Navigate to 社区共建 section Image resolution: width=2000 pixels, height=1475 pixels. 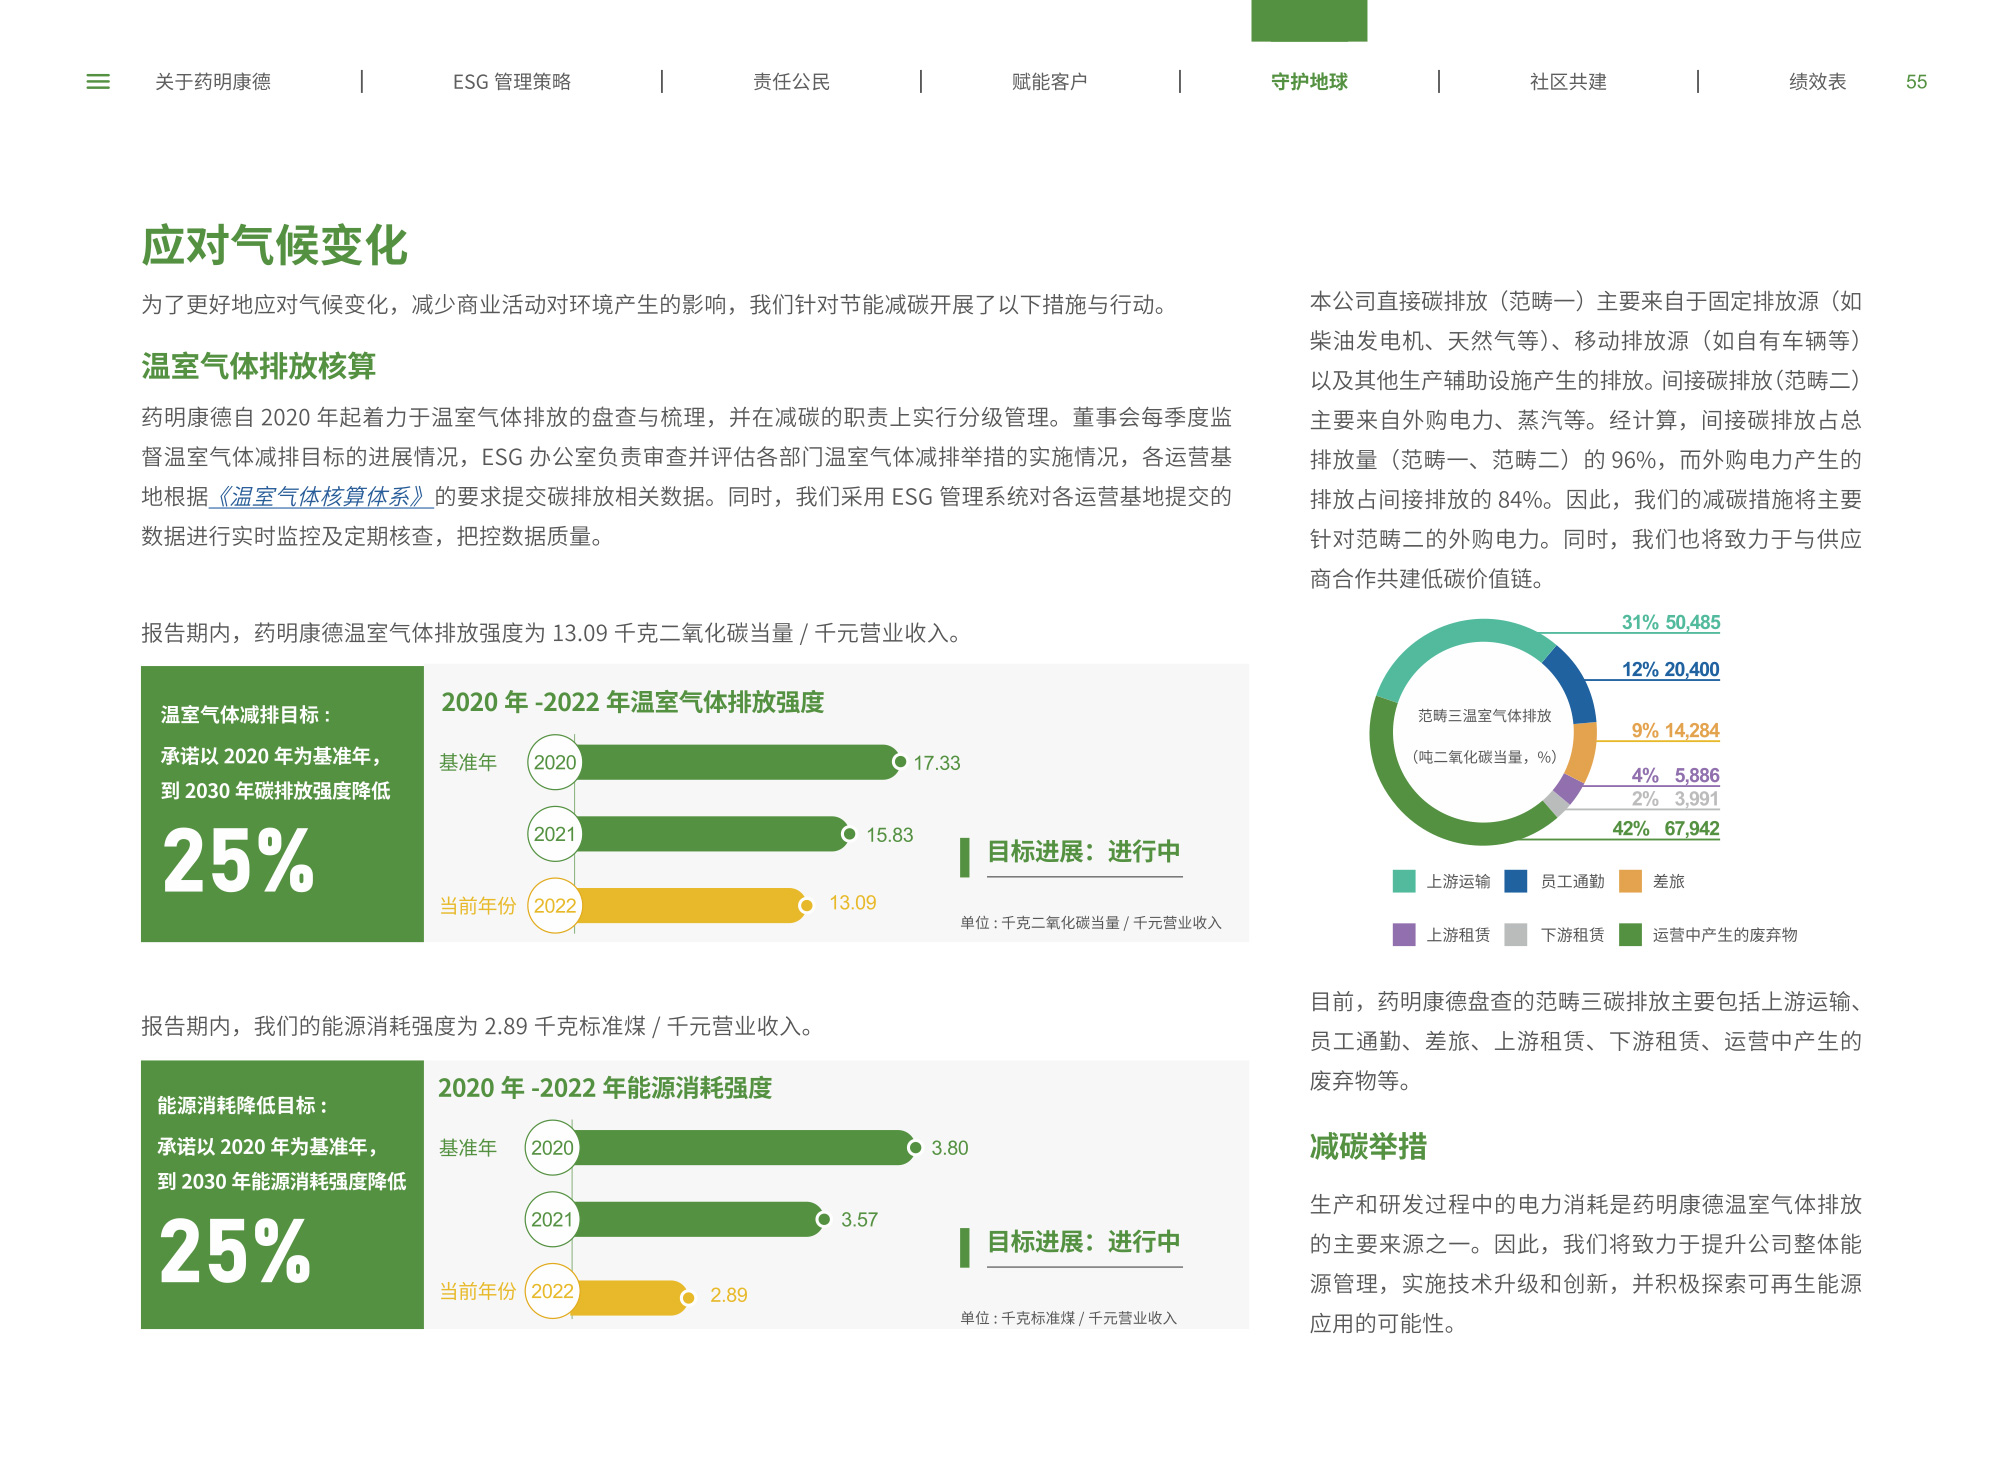1568,82
